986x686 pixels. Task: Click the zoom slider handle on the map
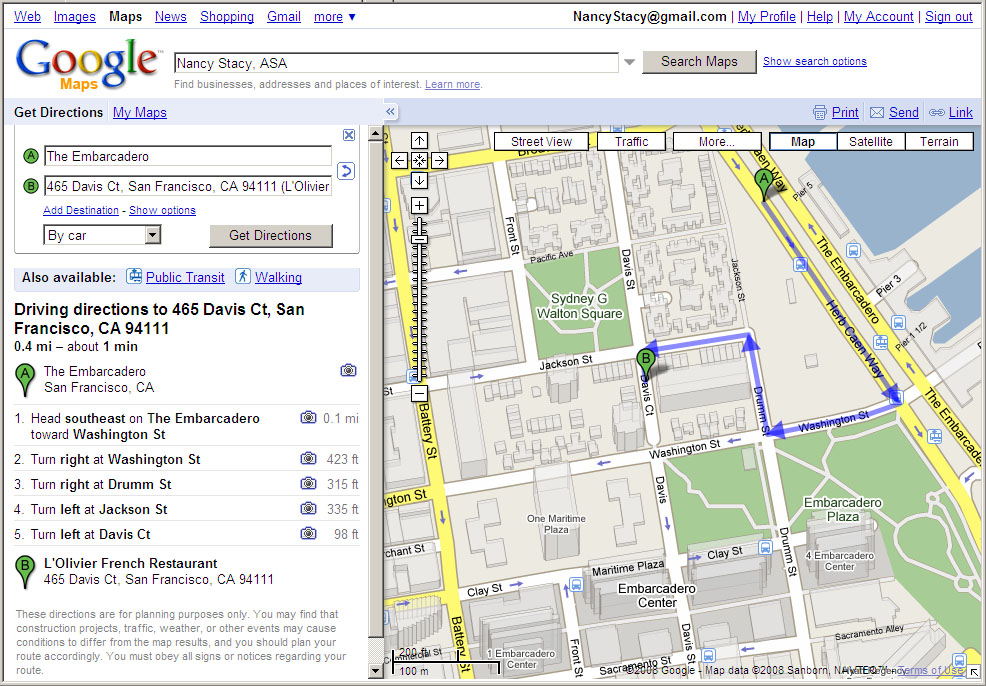(x=419, y=239)
